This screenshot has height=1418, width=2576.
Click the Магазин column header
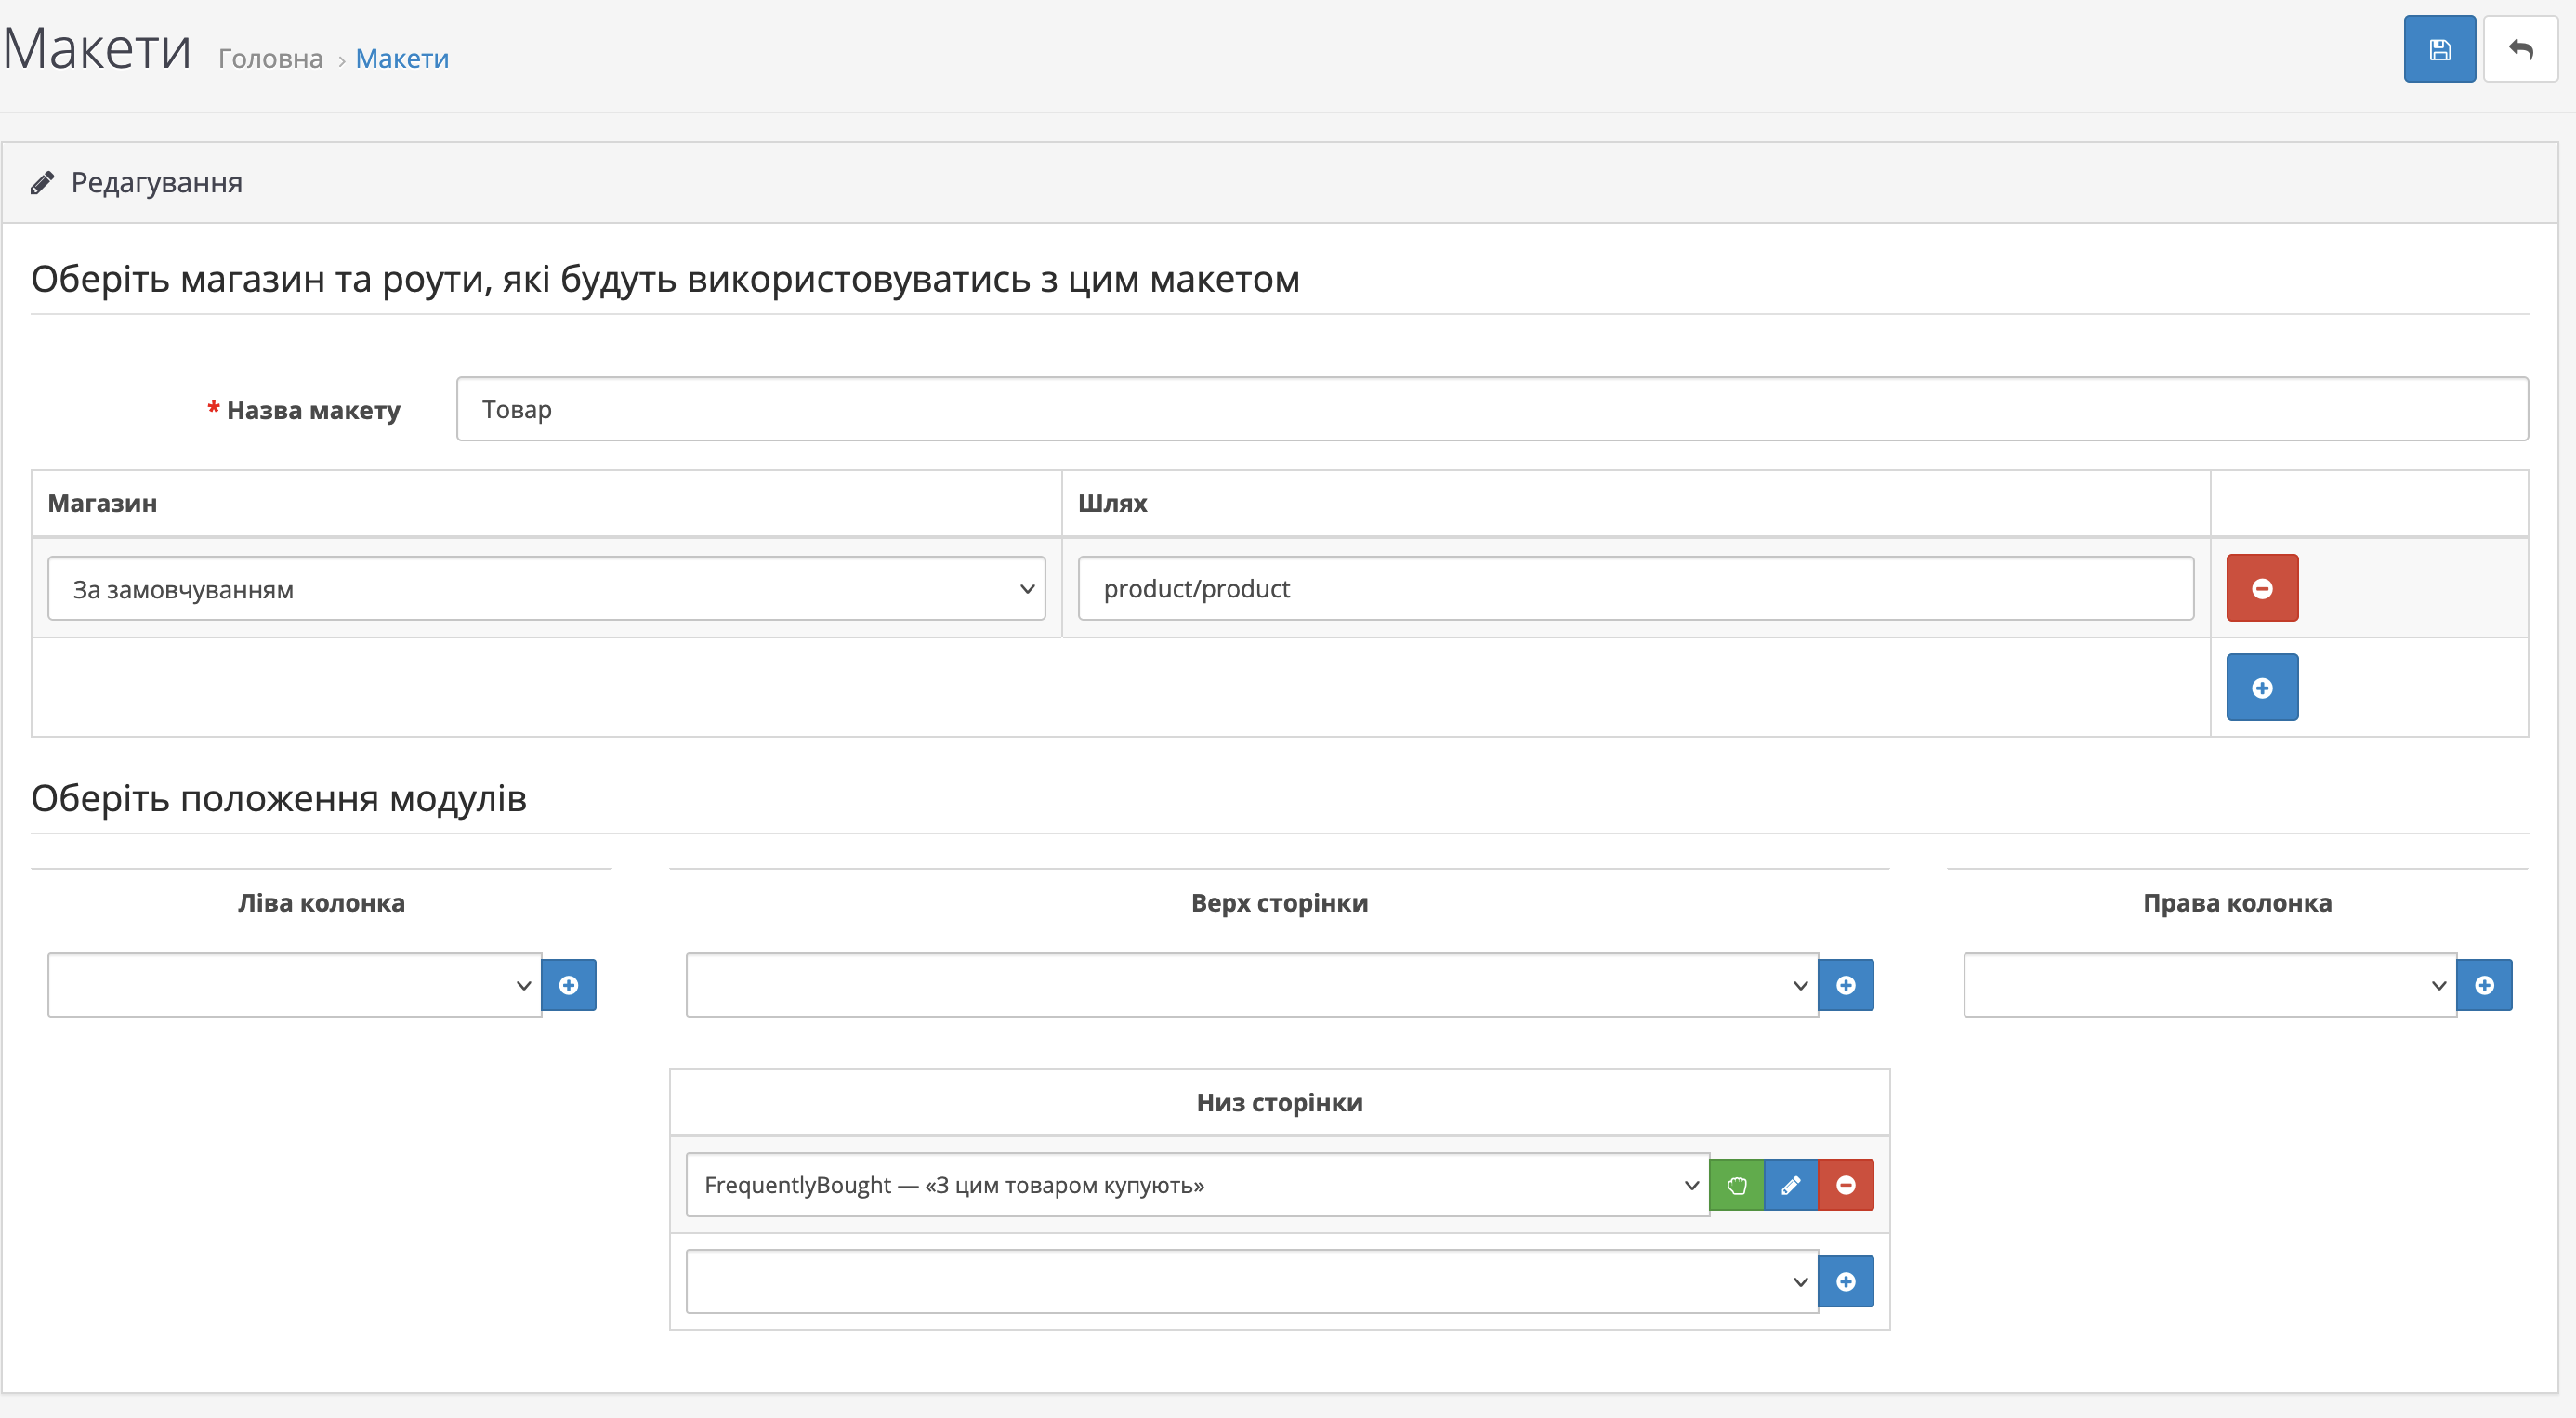click(x=102, y=503)
